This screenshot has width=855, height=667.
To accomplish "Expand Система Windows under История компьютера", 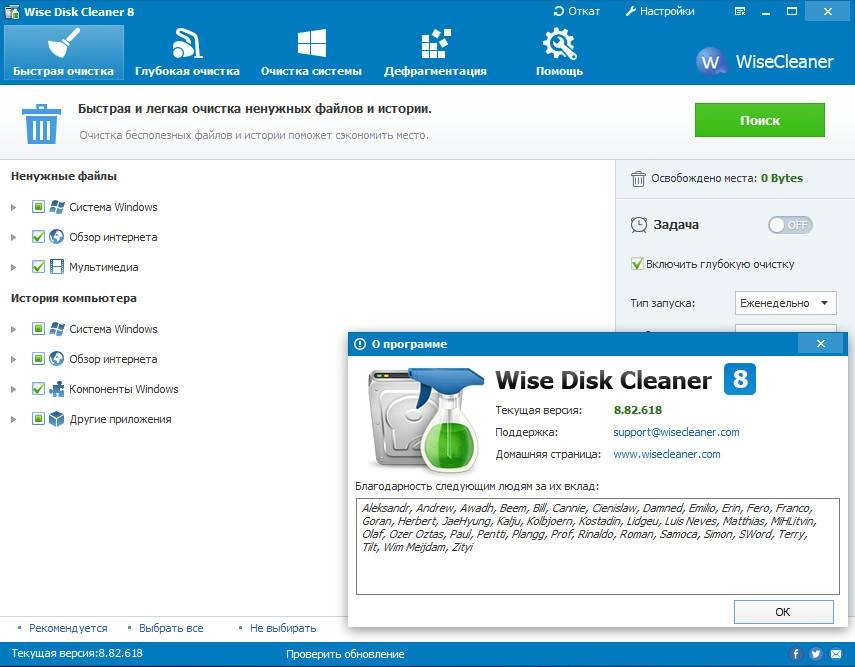I will pos(14,329).
